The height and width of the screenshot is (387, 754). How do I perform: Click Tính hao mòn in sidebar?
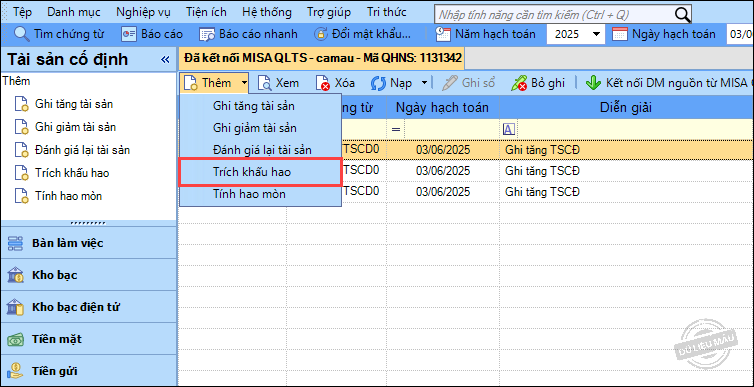[x=68, y=196]
